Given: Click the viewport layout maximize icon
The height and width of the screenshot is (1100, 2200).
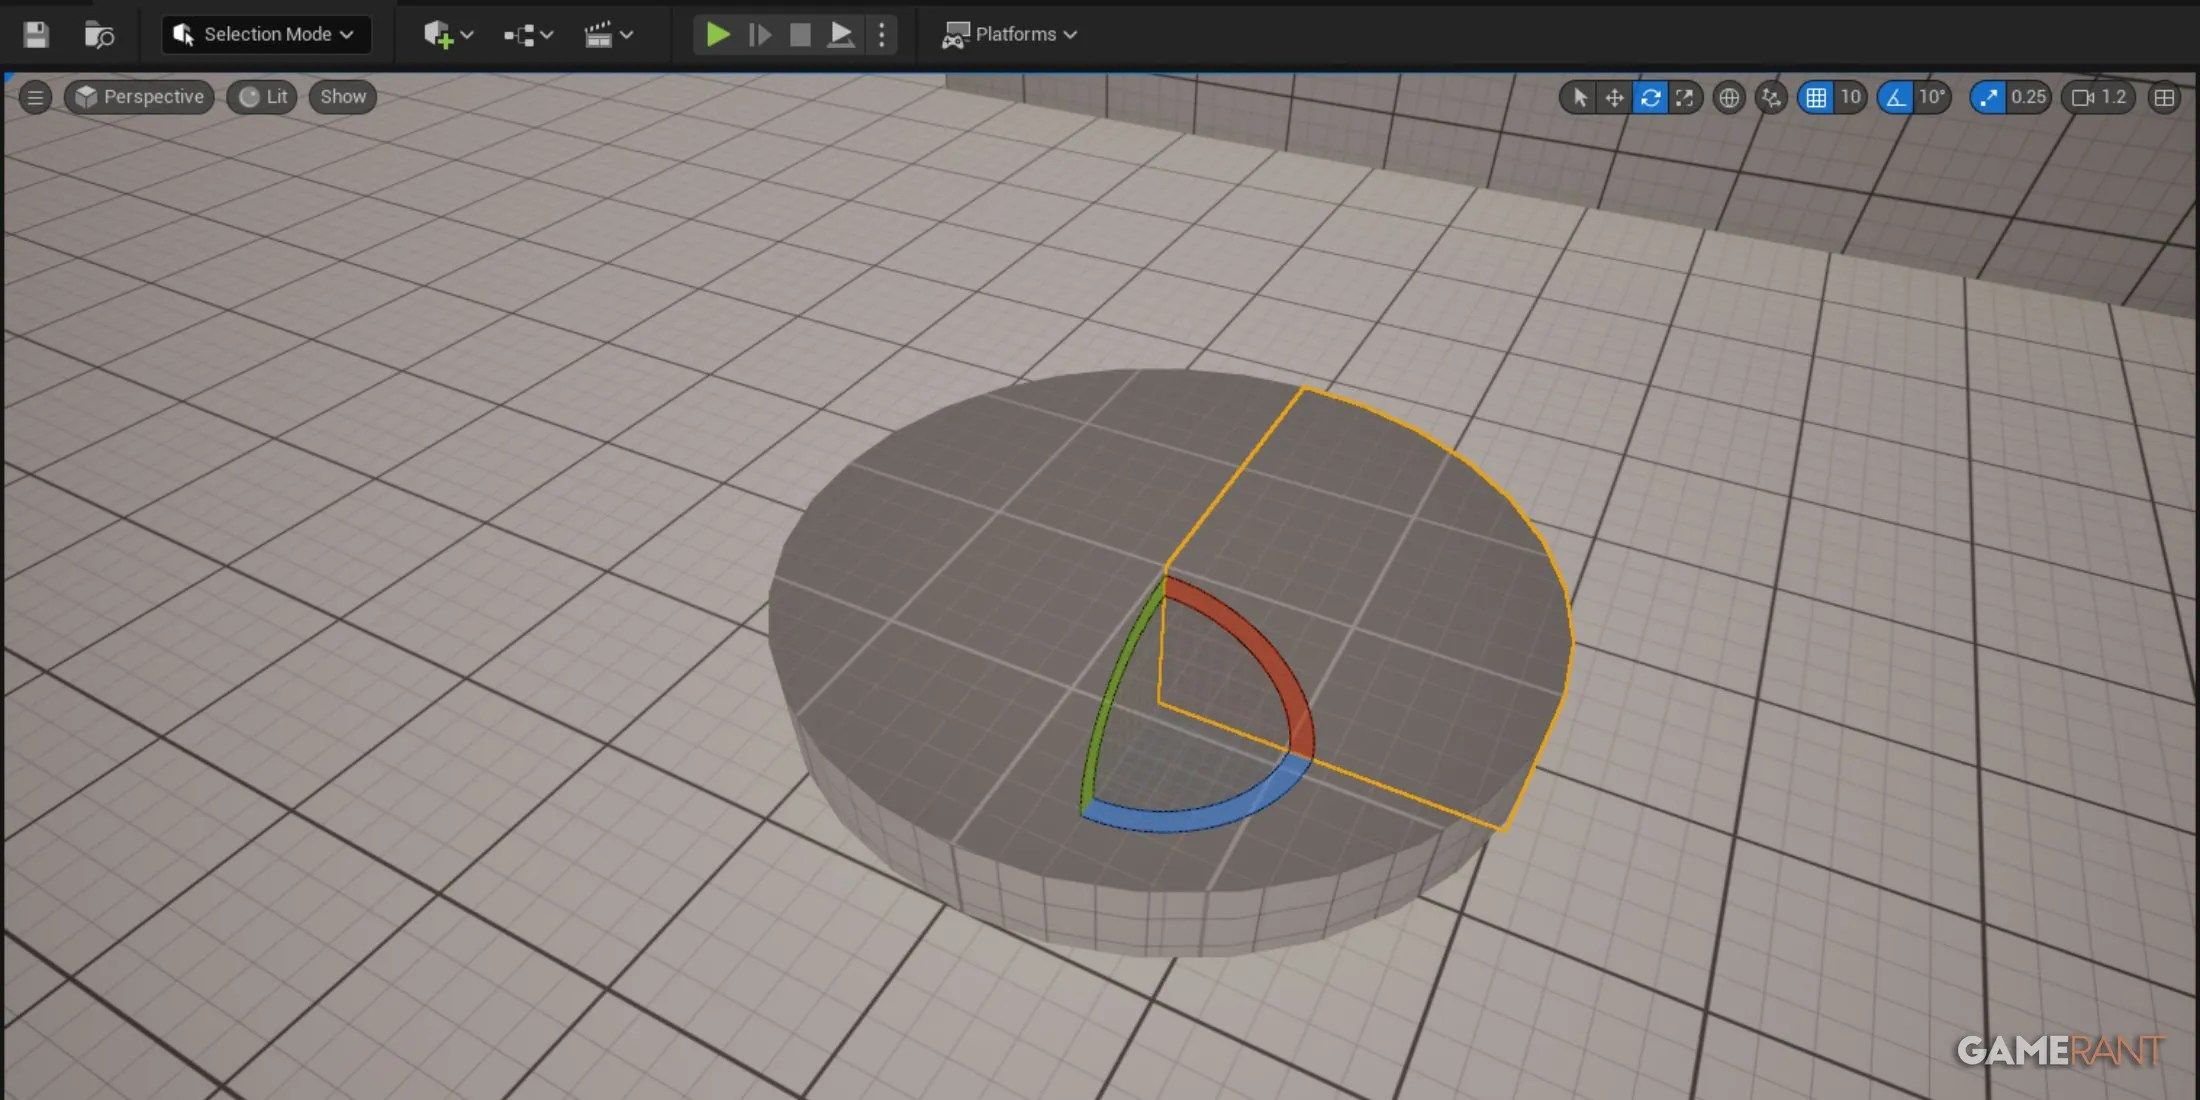Looking at the screenshot, I should tap(2164, 98).
